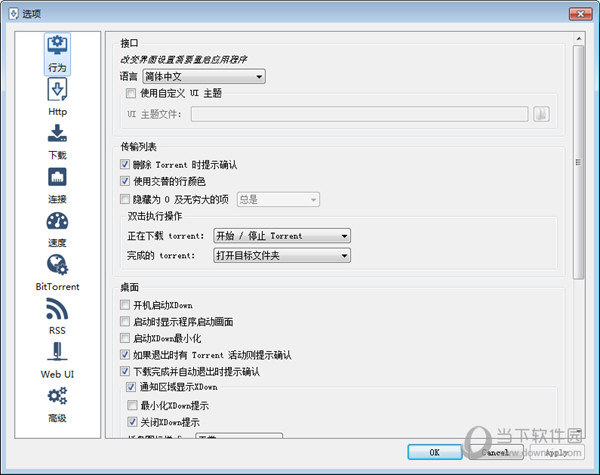600x475 pixels.
Task: Open 正在下载 torrent action dropdown
Action: (x=282, y=236)
